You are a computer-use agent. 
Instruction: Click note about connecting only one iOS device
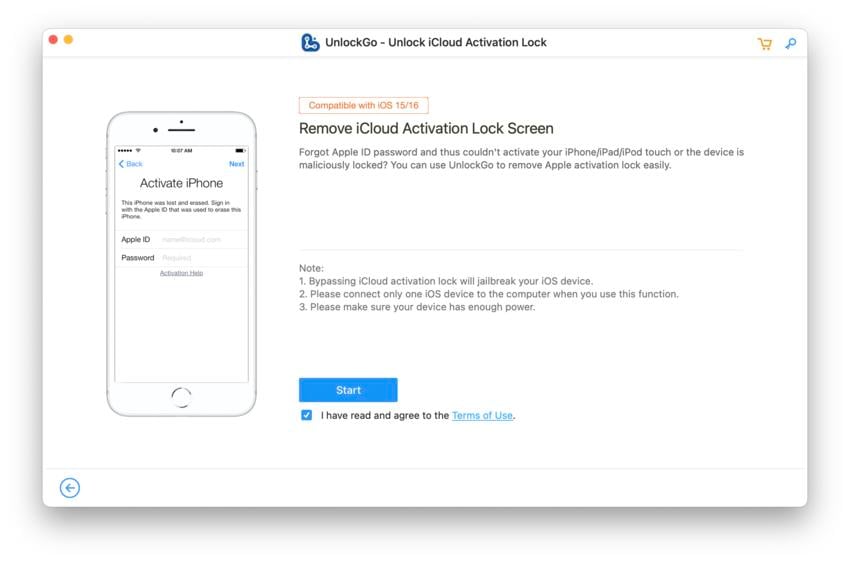click(x=489, y=294)
